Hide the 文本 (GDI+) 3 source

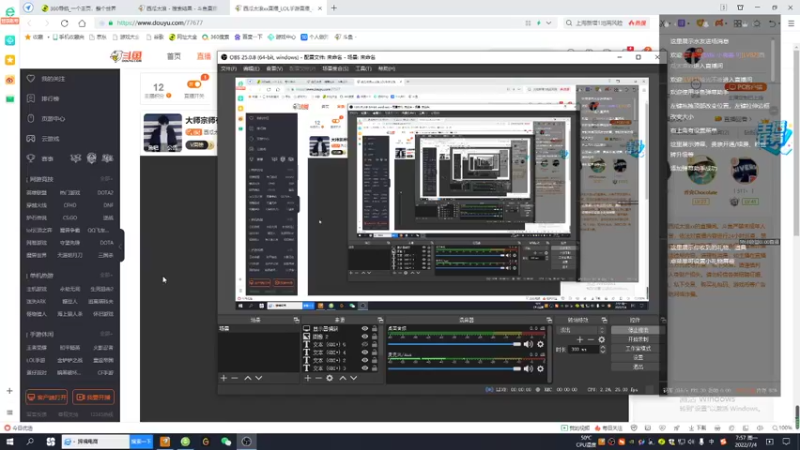pyautogui.click(x=365, y=368)
